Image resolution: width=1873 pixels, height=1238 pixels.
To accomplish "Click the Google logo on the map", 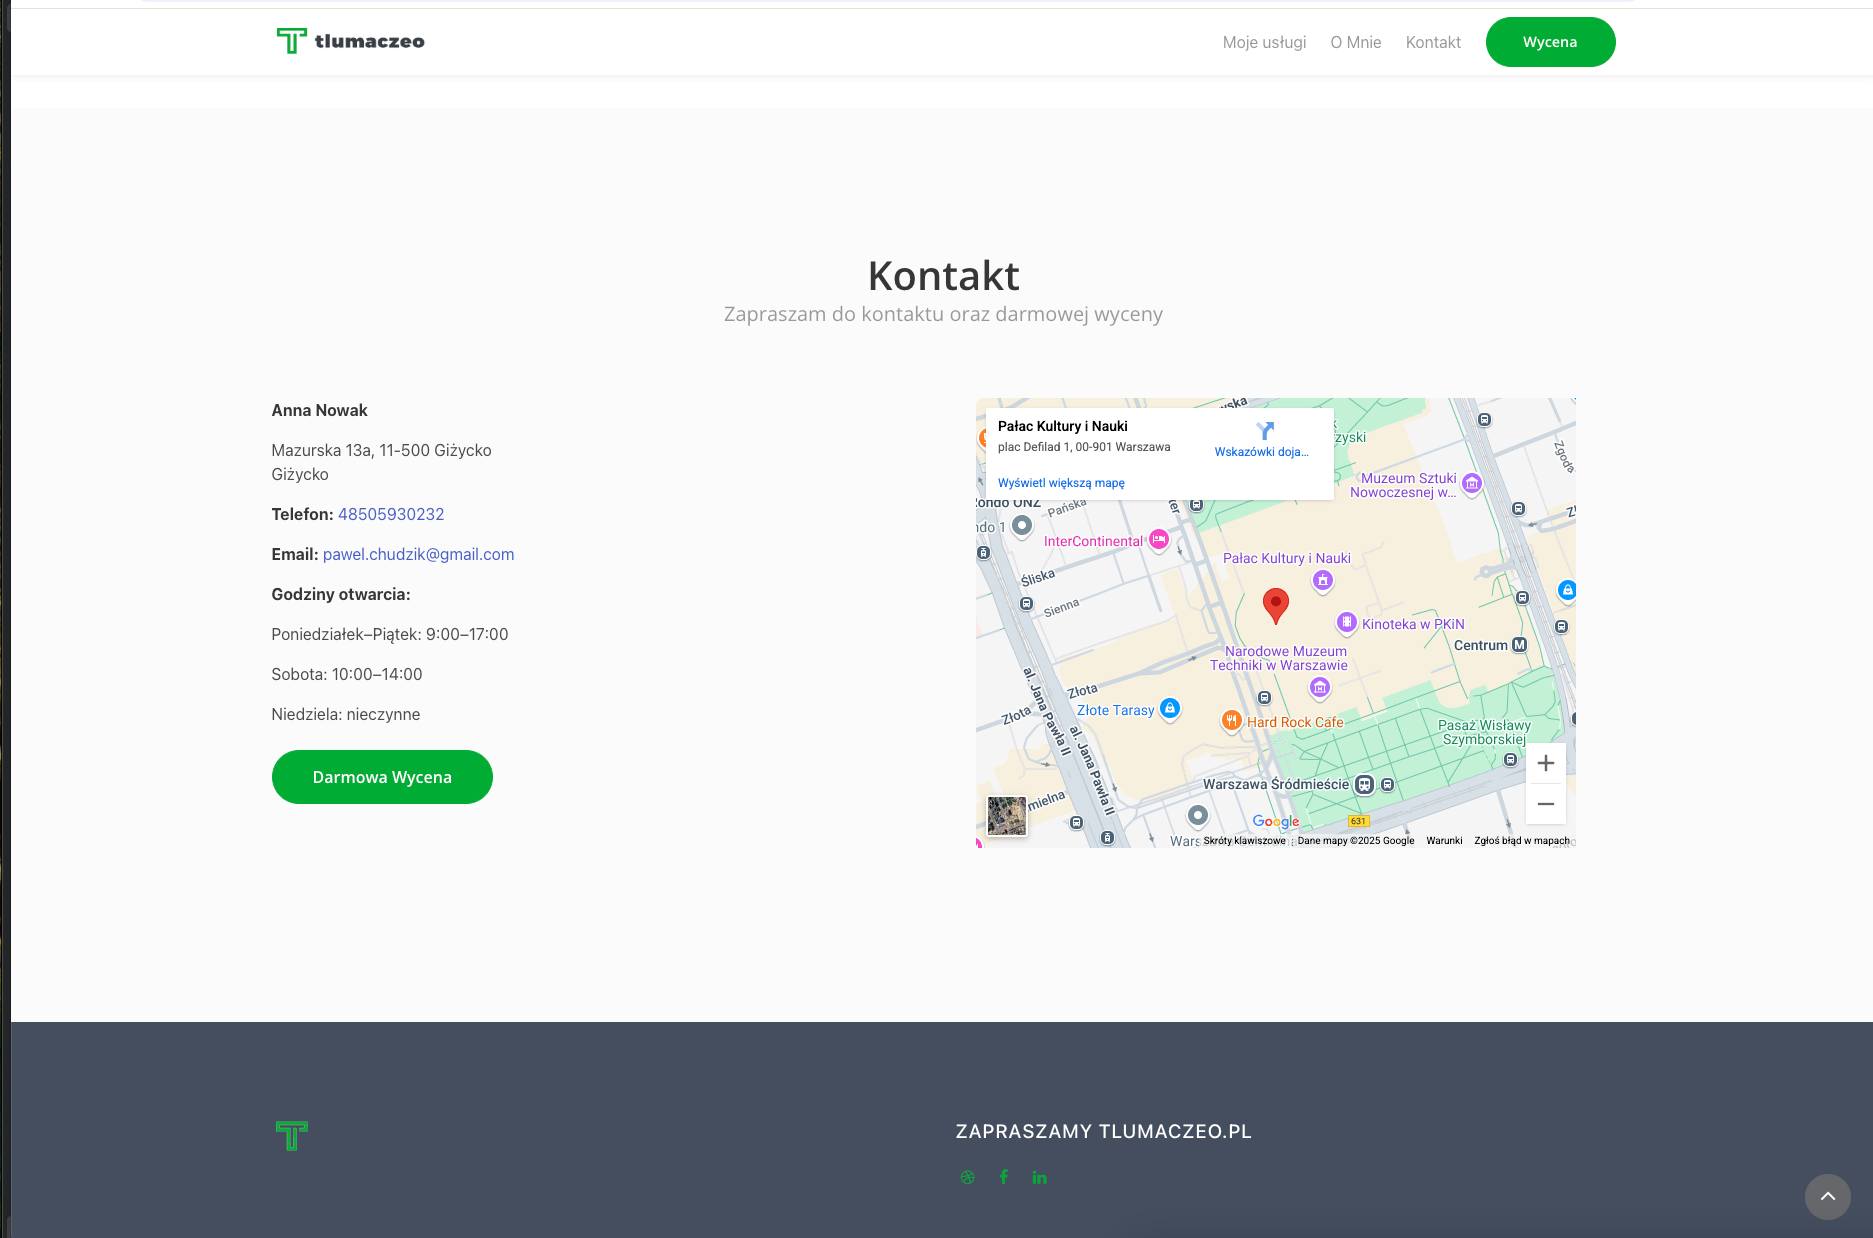I will [x=1275, y=822].
